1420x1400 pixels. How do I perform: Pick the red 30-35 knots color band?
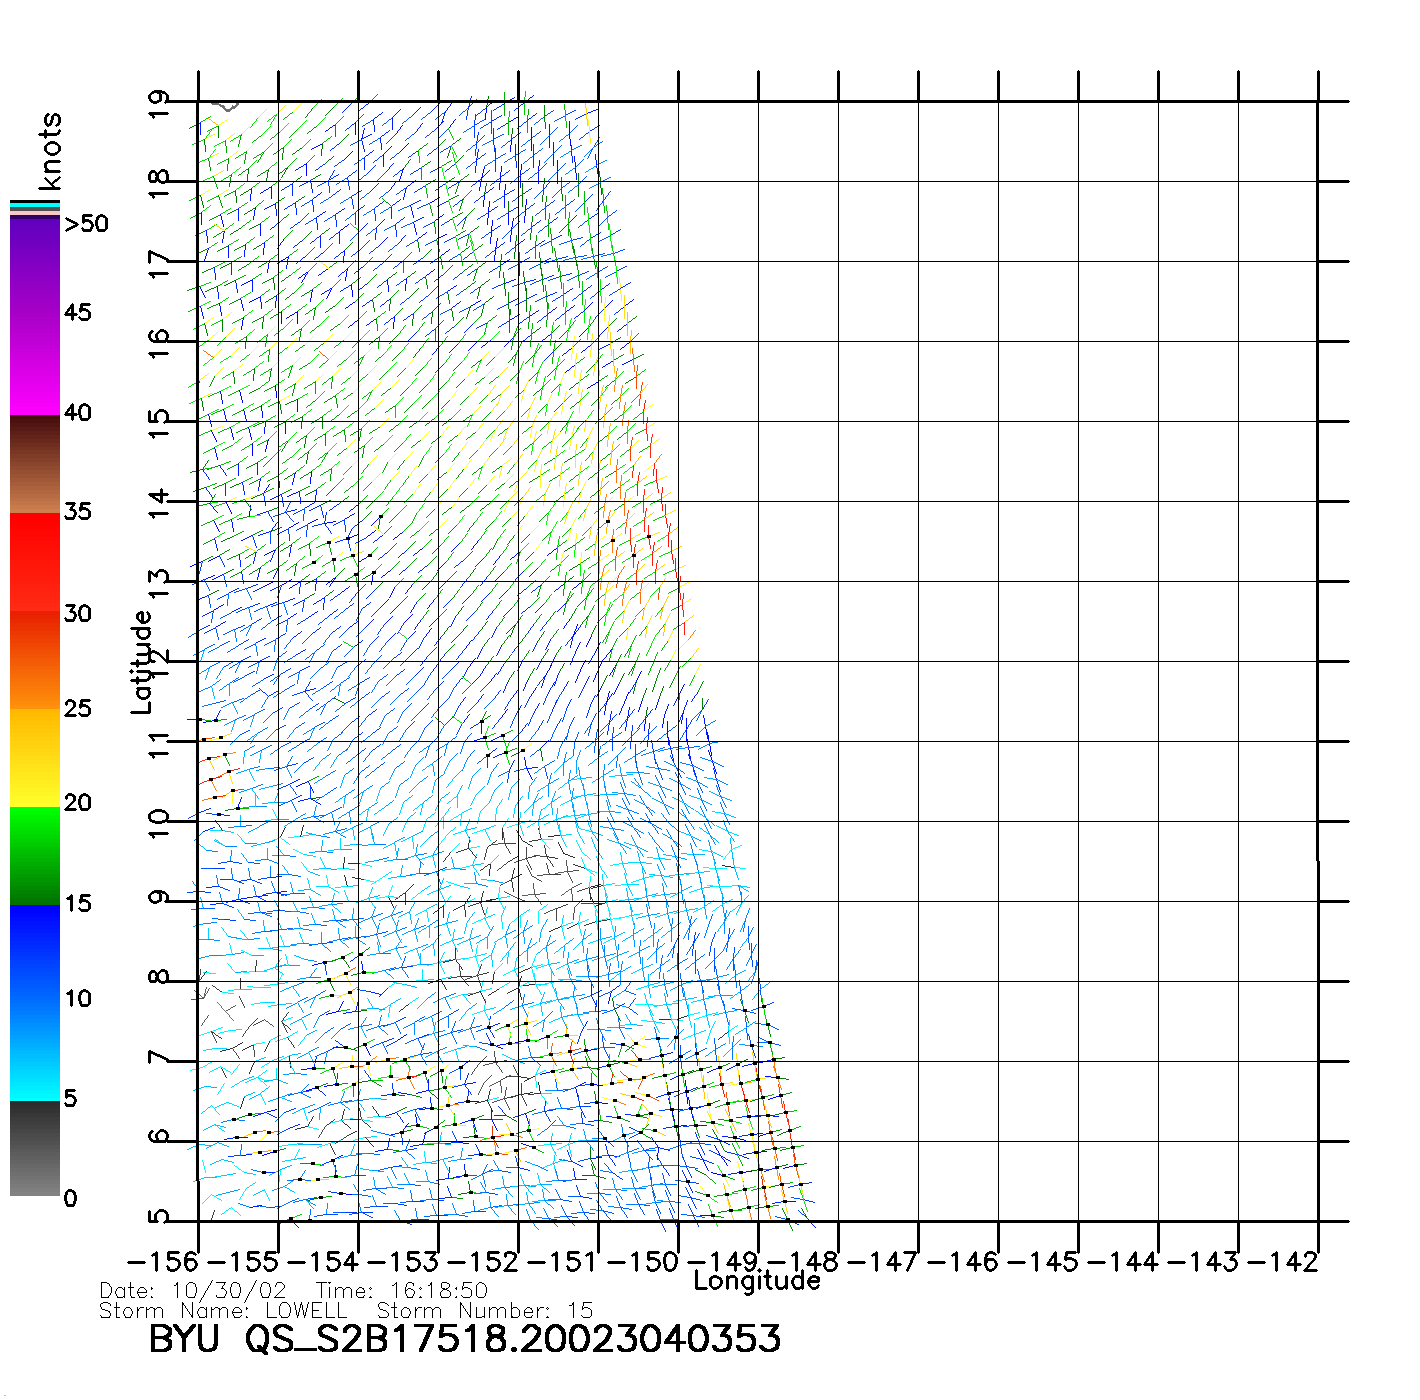click(35, 562)
